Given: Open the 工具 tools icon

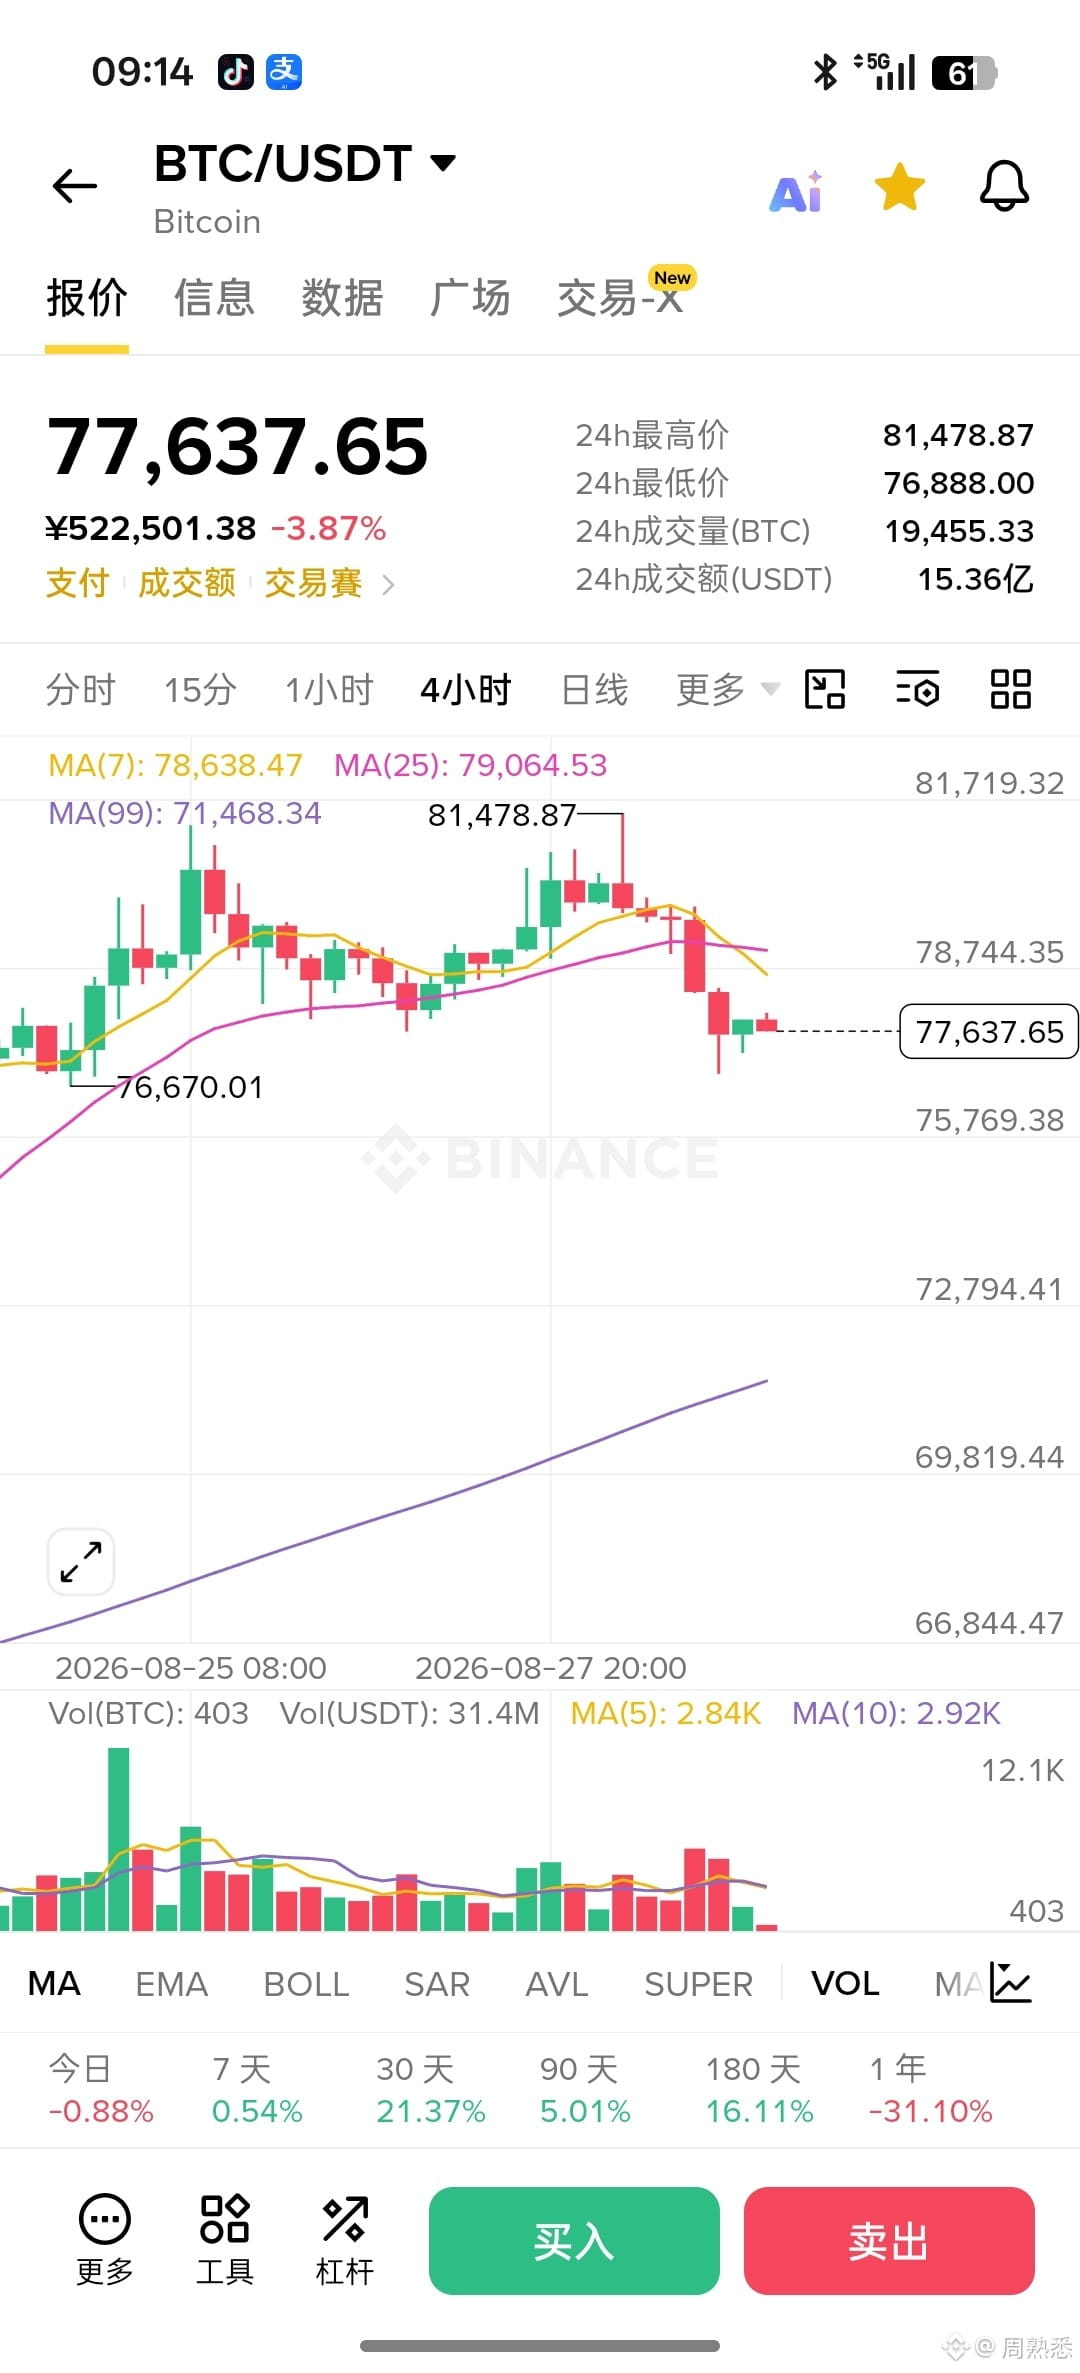Looking at the screenshot, I should coord(225,2240).
